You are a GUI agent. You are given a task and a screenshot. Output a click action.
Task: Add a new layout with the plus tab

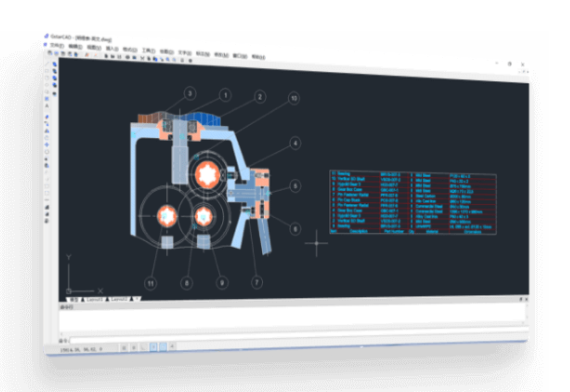[x=137, y=299]
